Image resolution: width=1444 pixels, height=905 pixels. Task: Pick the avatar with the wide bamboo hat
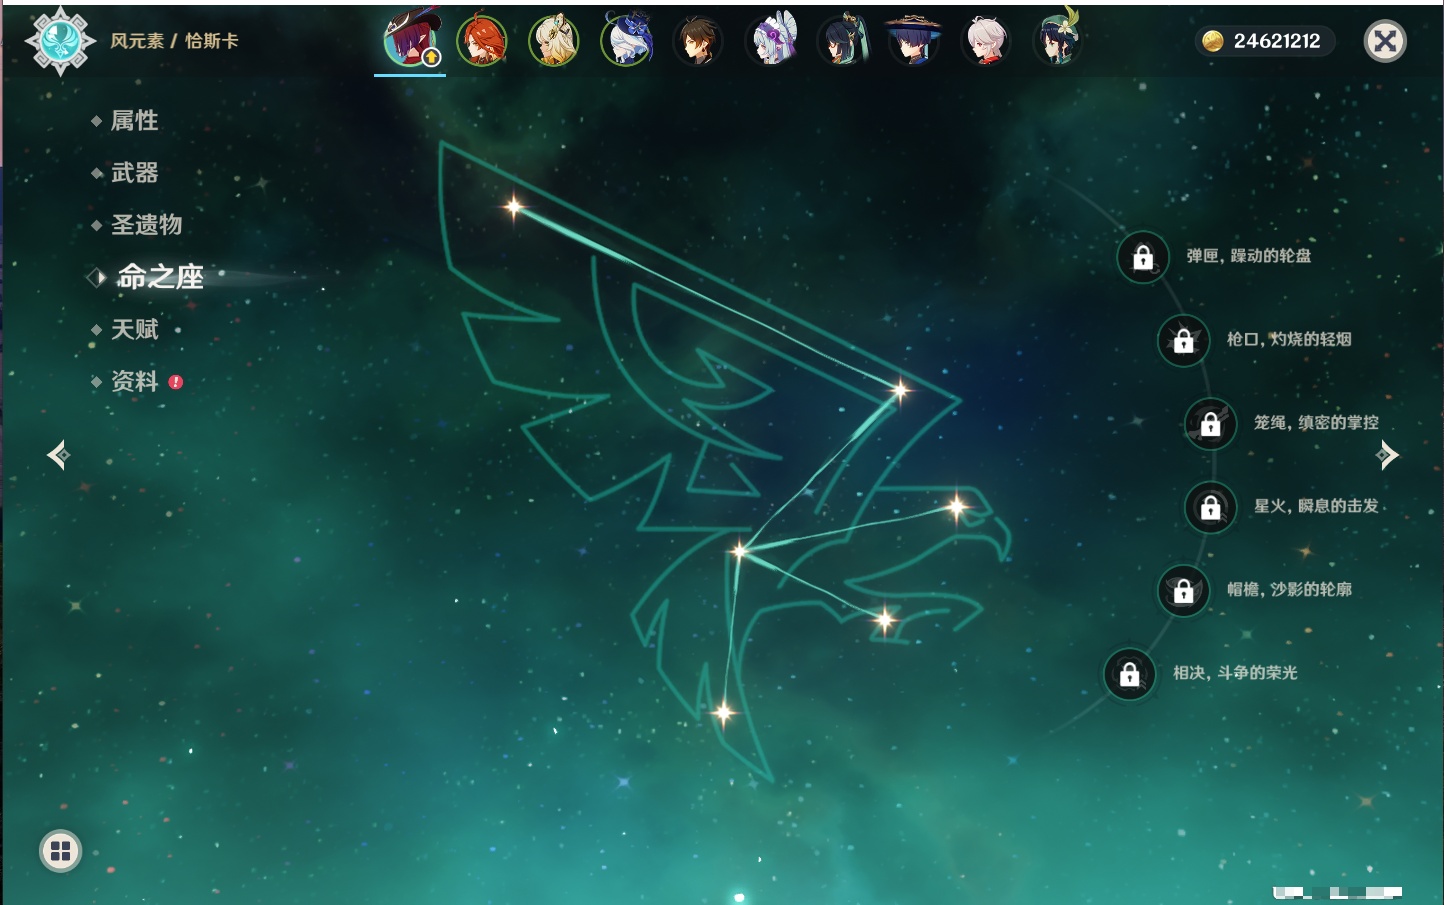[x=914, y=41]
